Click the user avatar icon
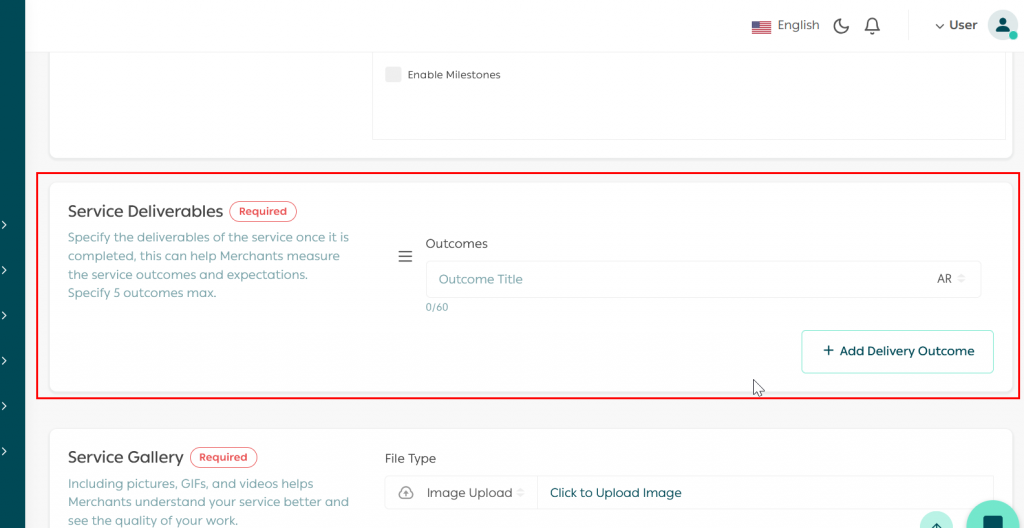The image size is (1024, 528). coord(1002,26)
